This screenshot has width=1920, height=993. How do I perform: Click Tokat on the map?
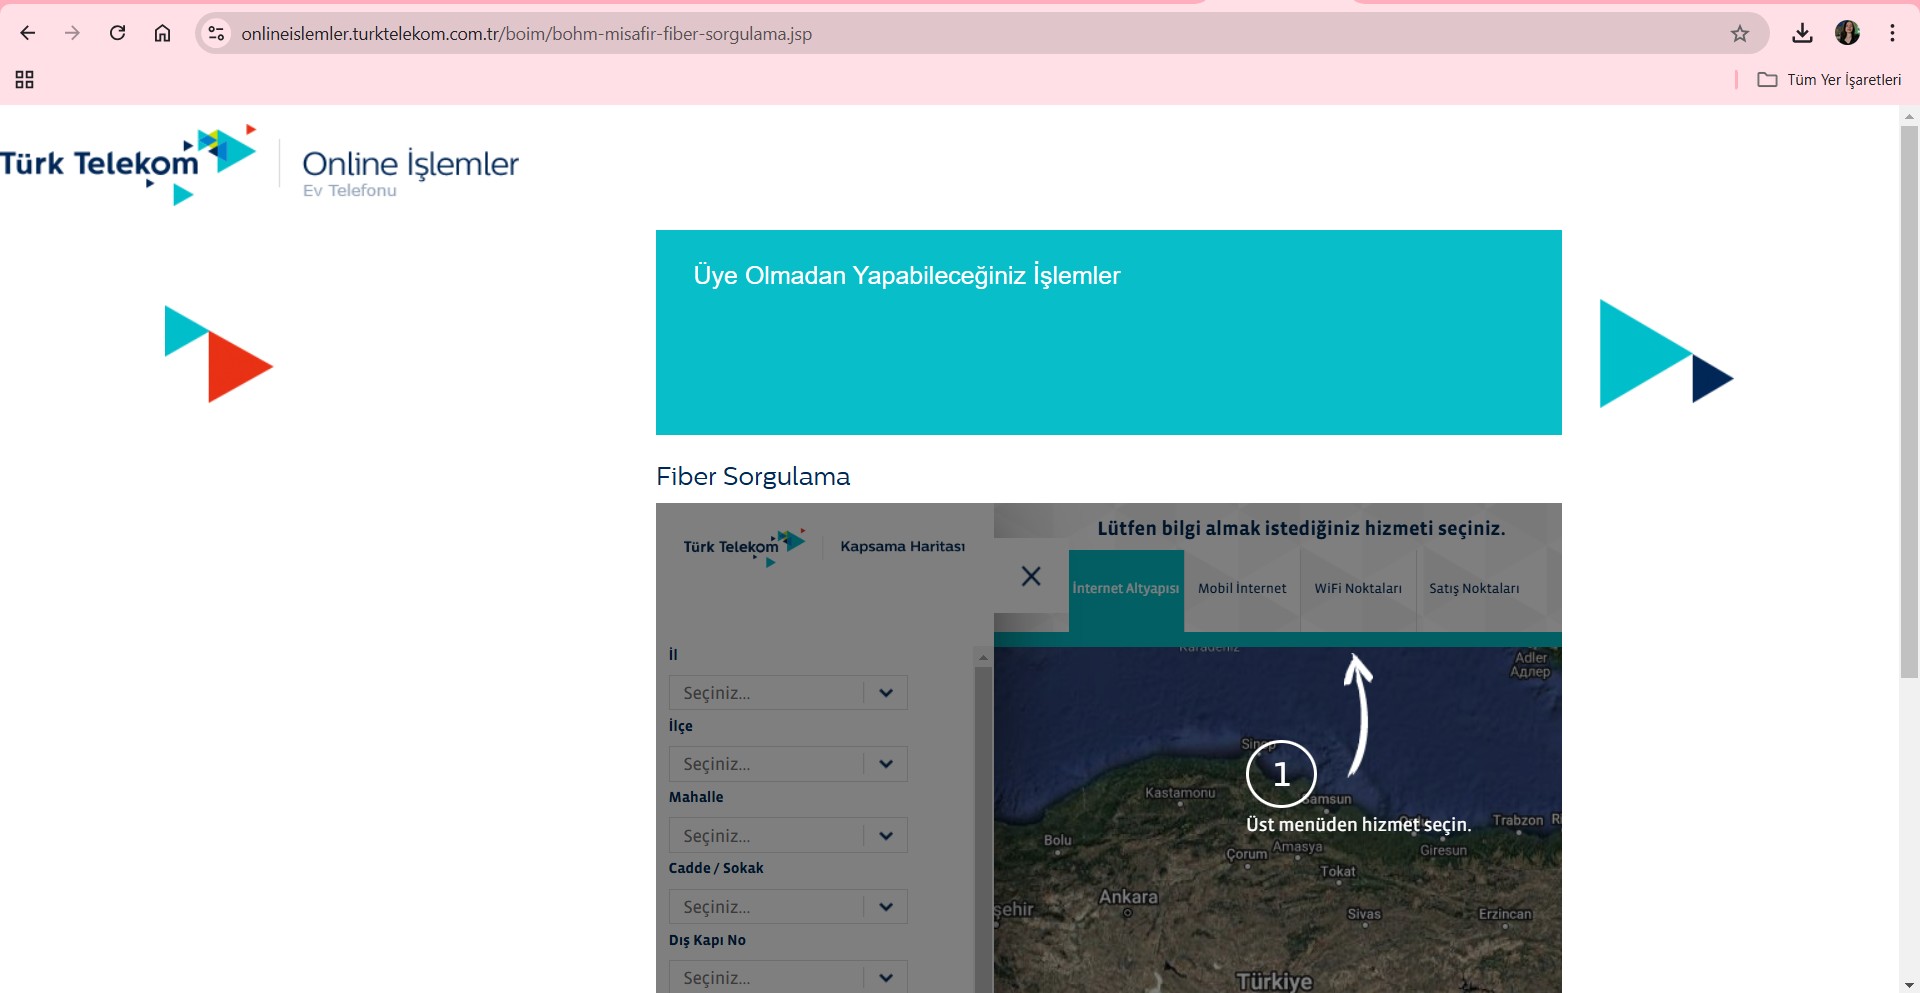pos(1338,871)
